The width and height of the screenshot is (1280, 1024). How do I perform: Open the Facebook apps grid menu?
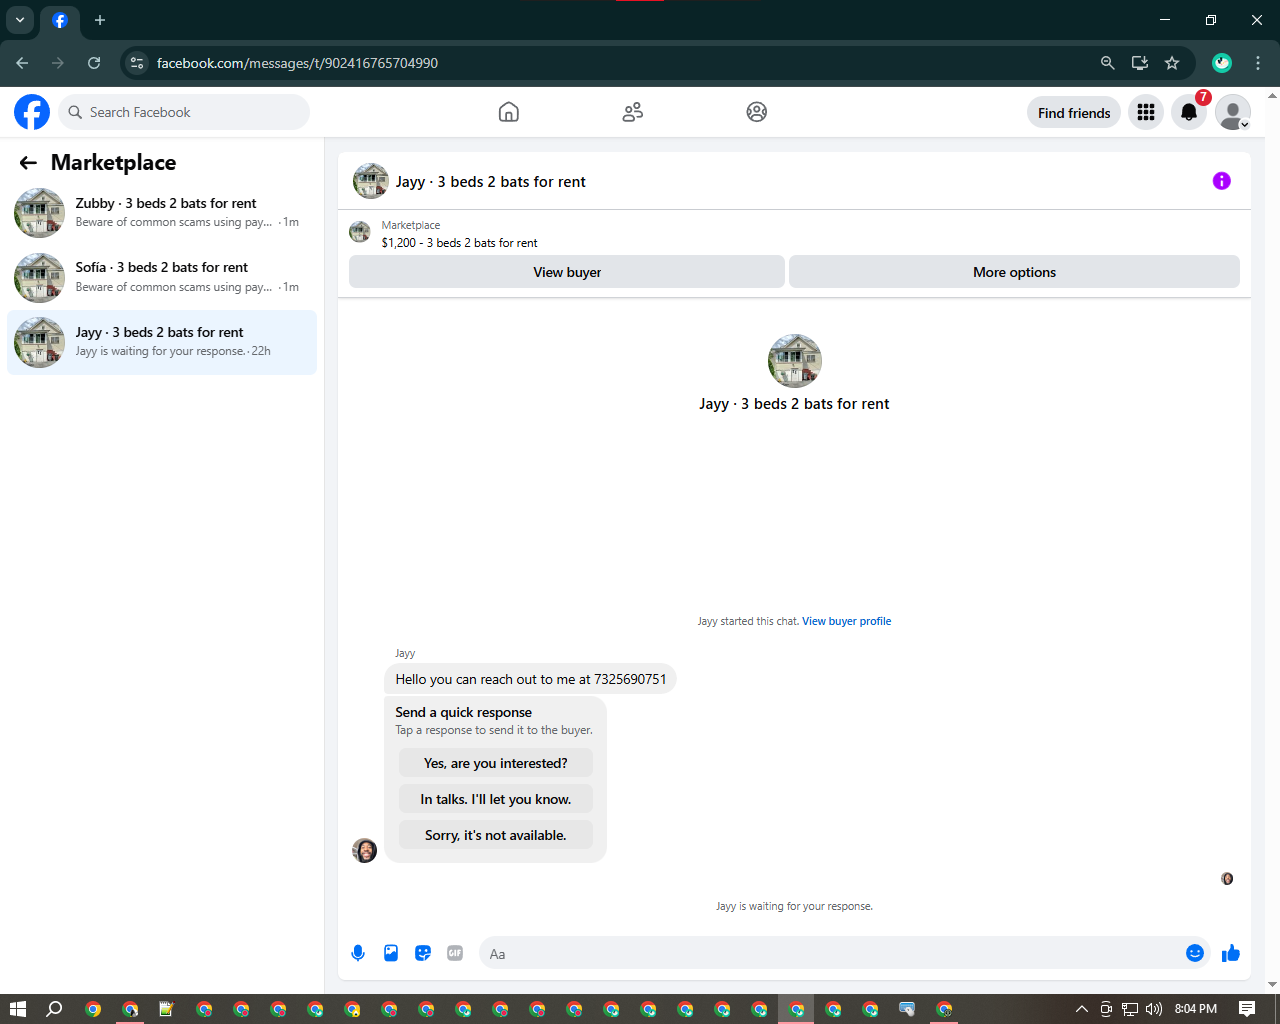pos(1146,112)
